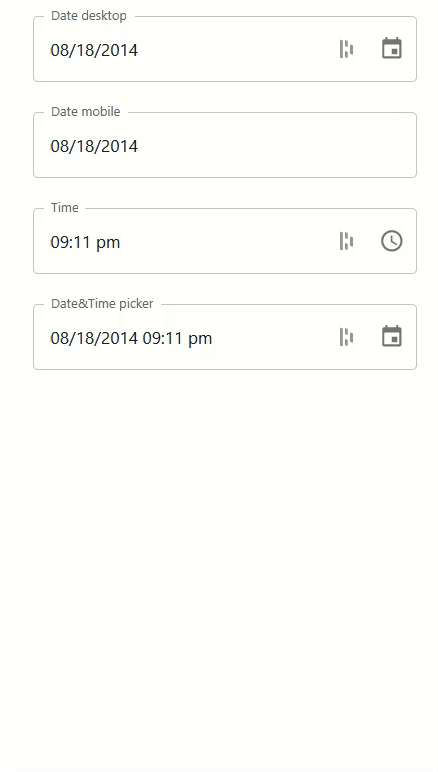
Task: Select the pm meridiem in Time field
Action: pyautogui.click(x=108, y=243)
